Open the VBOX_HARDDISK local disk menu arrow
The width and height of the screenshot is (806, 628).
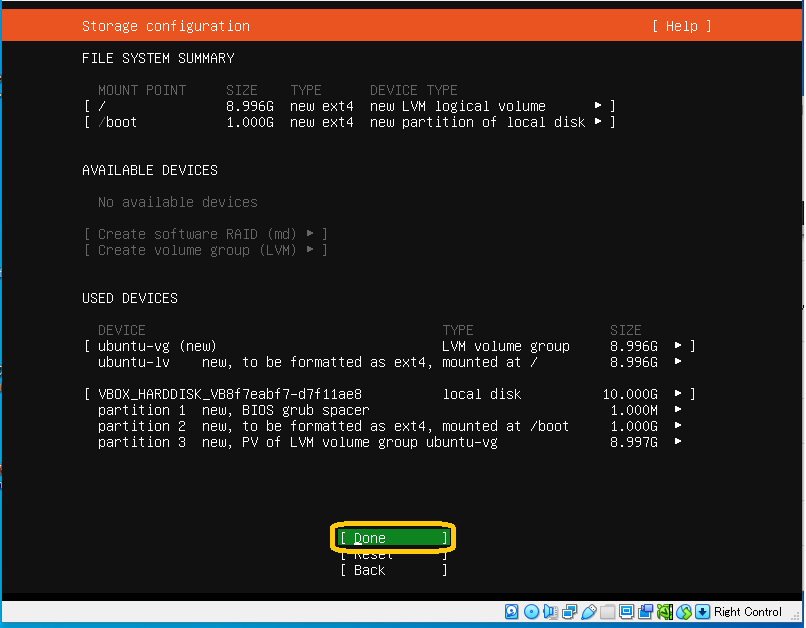tap(679, 394)
